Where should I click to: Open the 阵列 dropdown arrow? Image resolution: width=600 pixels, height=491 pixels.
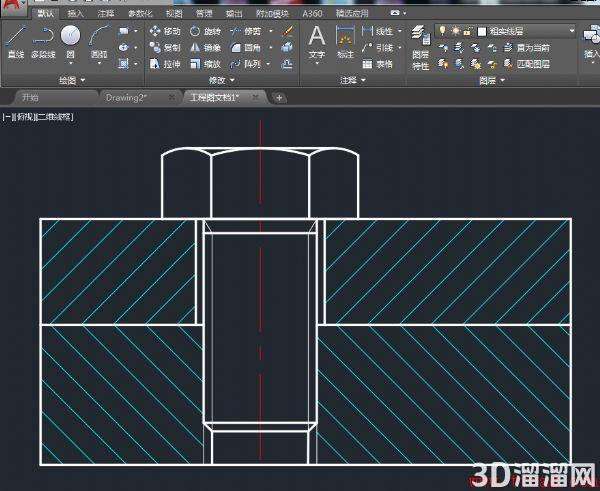(268, 64)
